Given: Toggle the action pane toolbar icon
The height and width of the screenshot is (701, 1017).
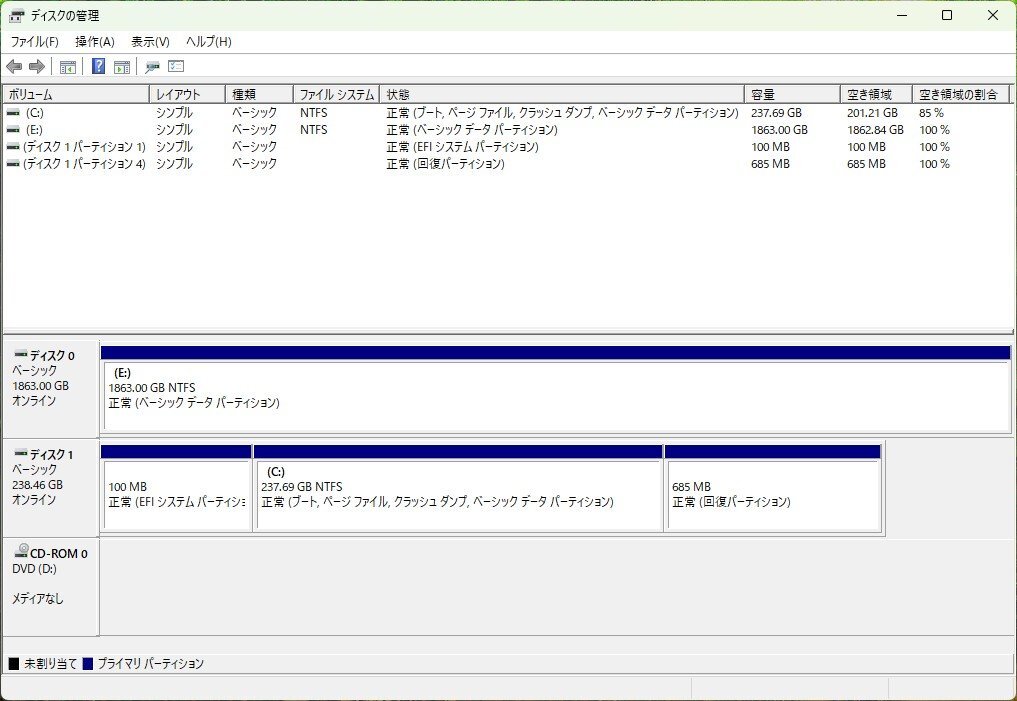Looking at the screenshot, I should (122, 66).
